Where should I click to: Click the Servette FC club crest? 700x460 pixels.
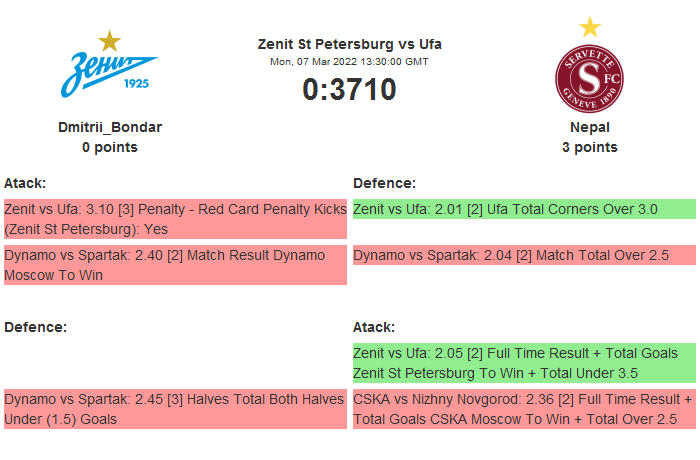tap(590, 79)
